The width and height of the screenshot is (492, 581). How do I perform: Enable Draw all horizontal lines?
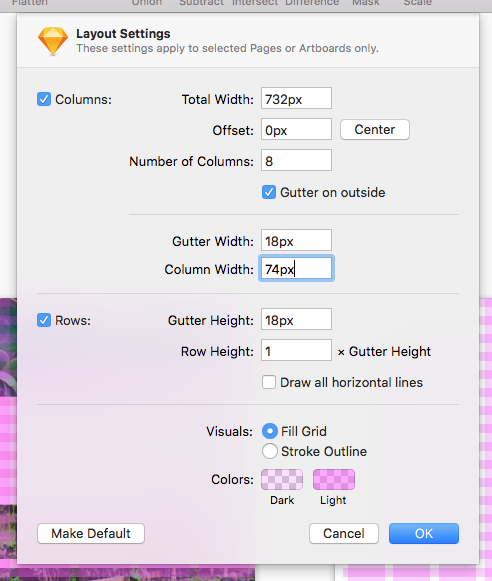click(x=269, y=382)
